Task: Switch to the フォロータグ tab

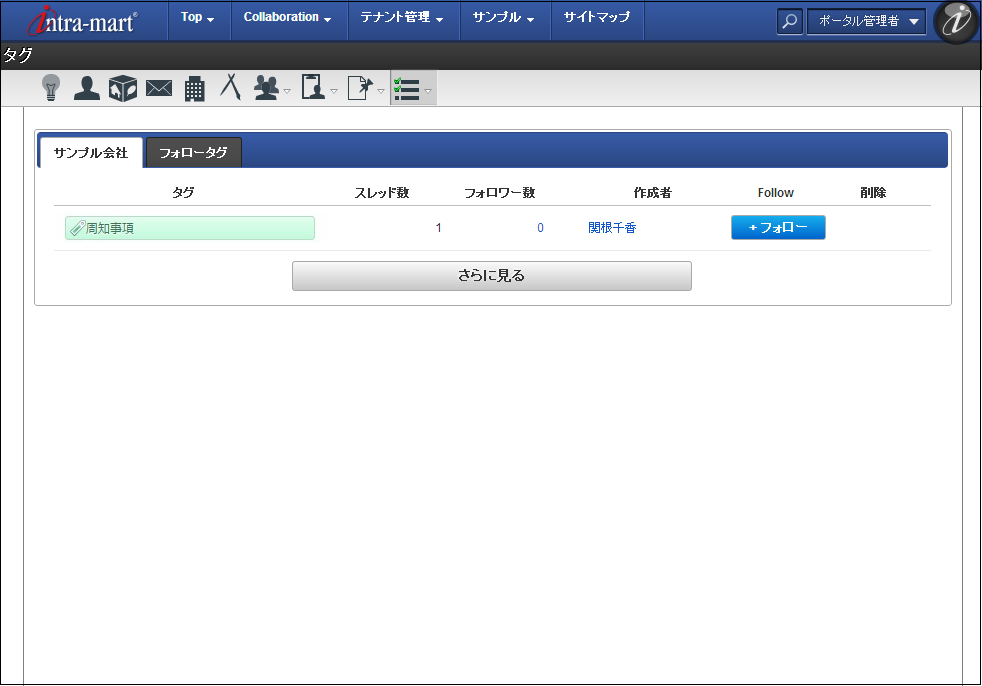Action: (x=193, y=153)
